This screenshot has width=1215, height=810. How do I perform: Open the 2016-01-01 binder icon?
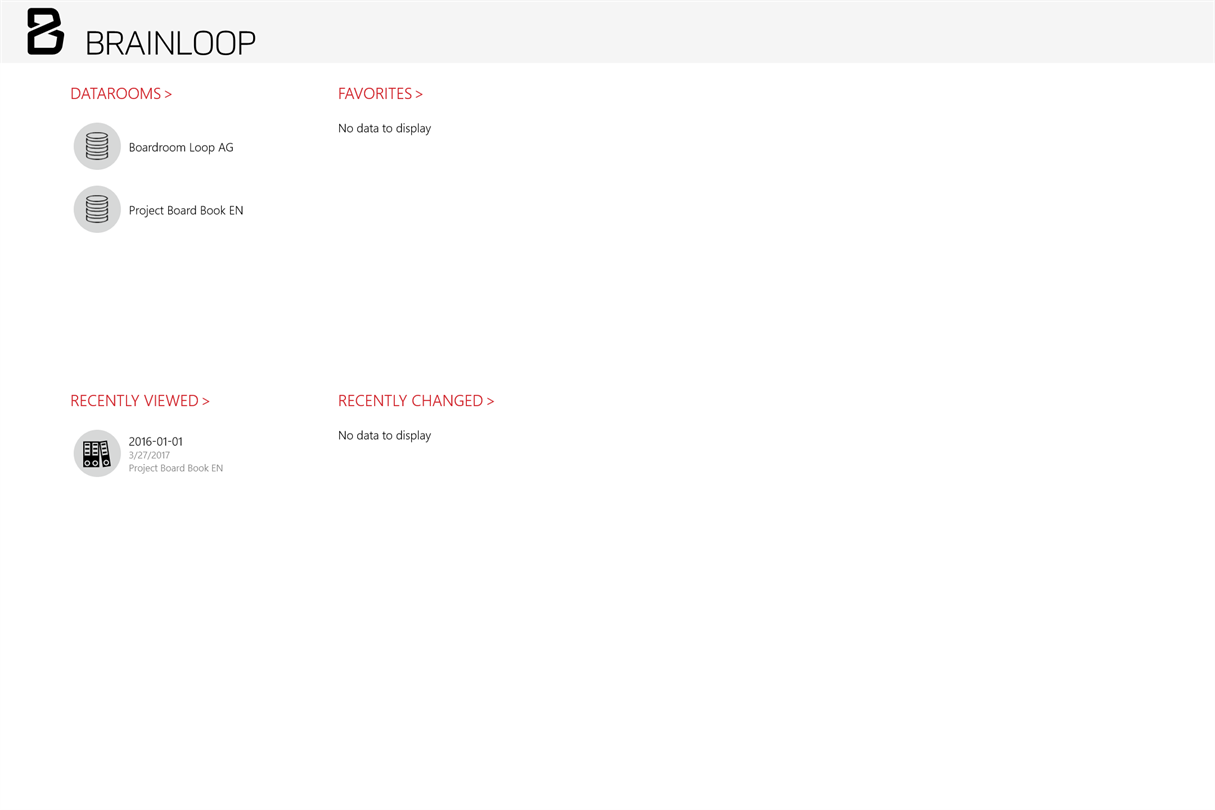(97, 454)
